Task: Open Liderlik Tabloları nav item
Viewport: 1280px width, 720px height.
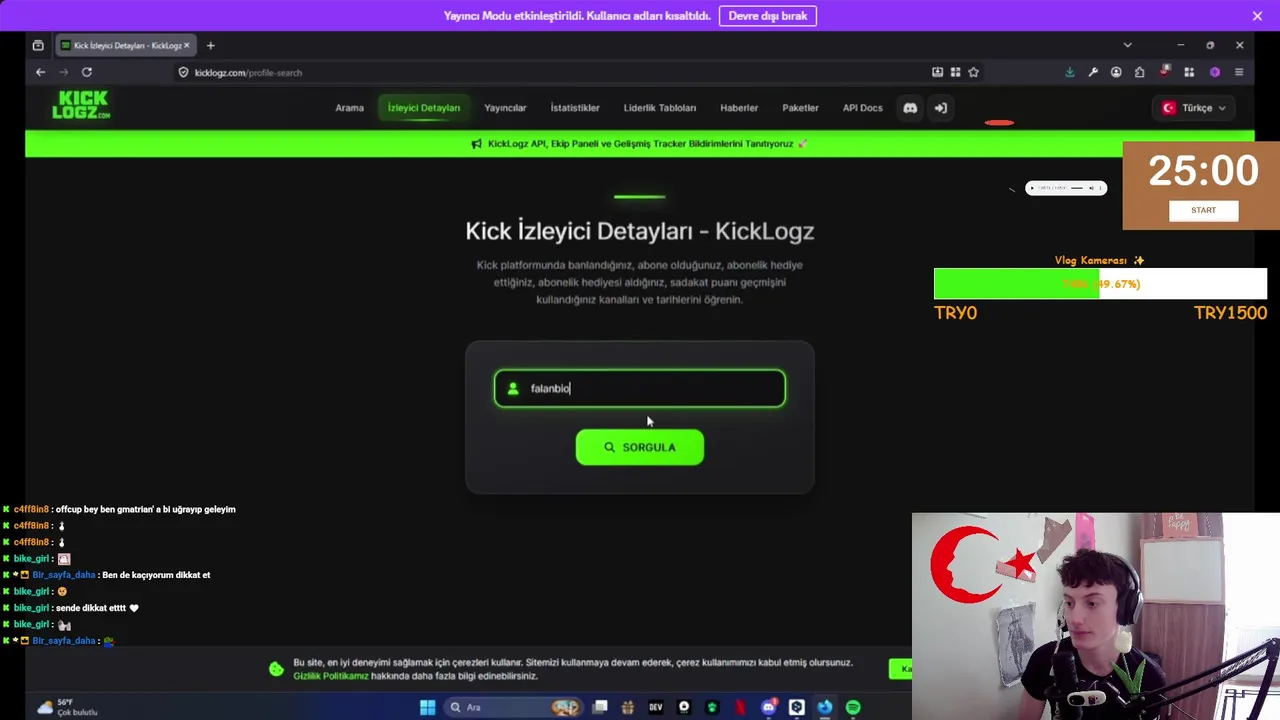Action: (660, 108)
